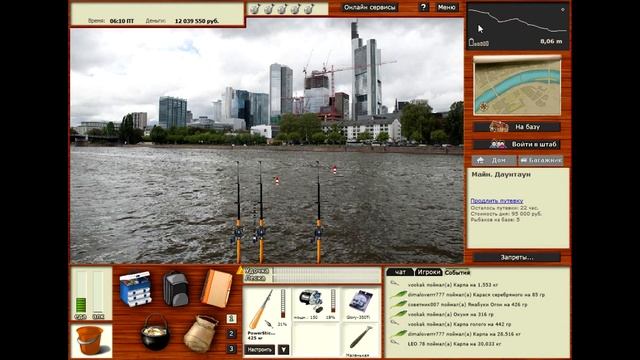The width and height of the screenshot is (640, 360).
Task: Open the black cooking pot
Action: [x=155, y=332]
